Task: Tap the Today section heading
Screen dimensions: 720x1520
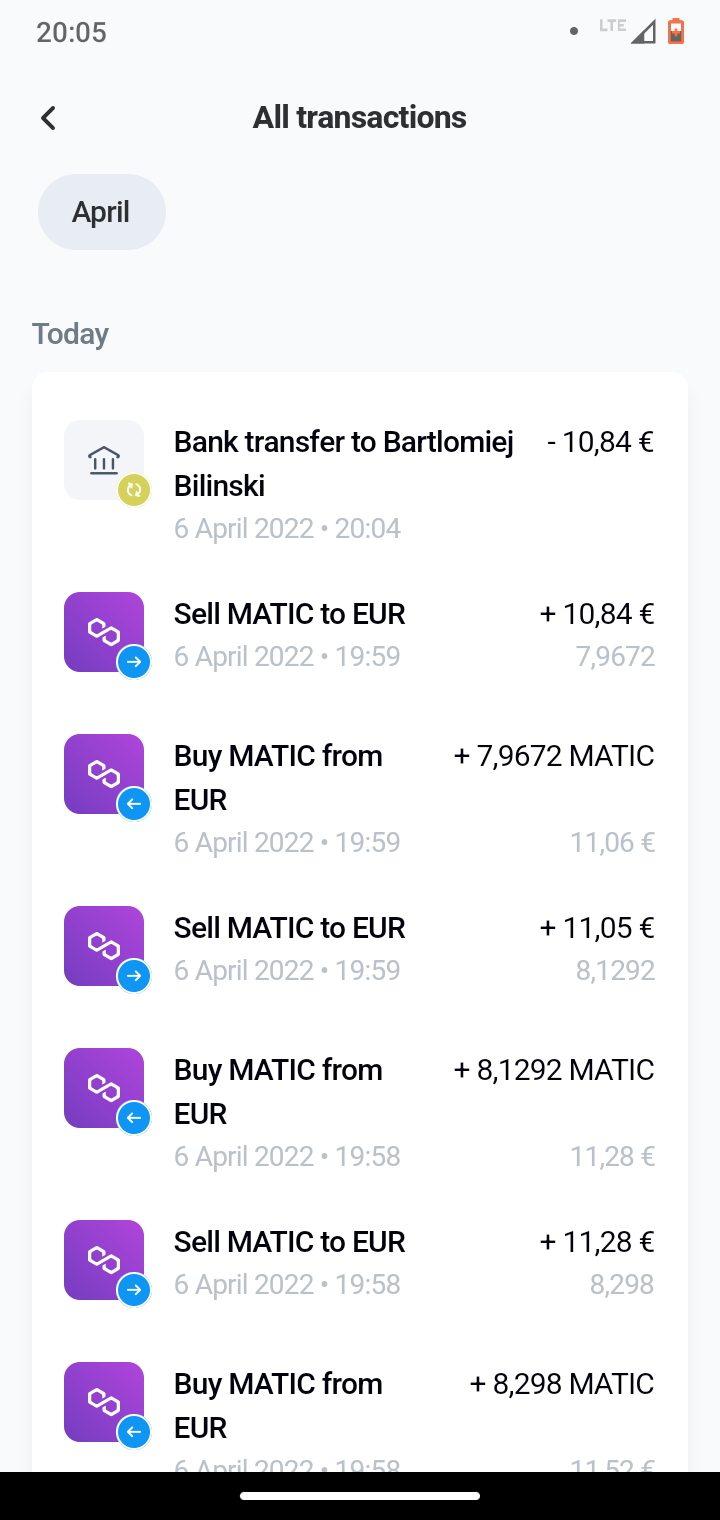Action: (x=70, y=334)
